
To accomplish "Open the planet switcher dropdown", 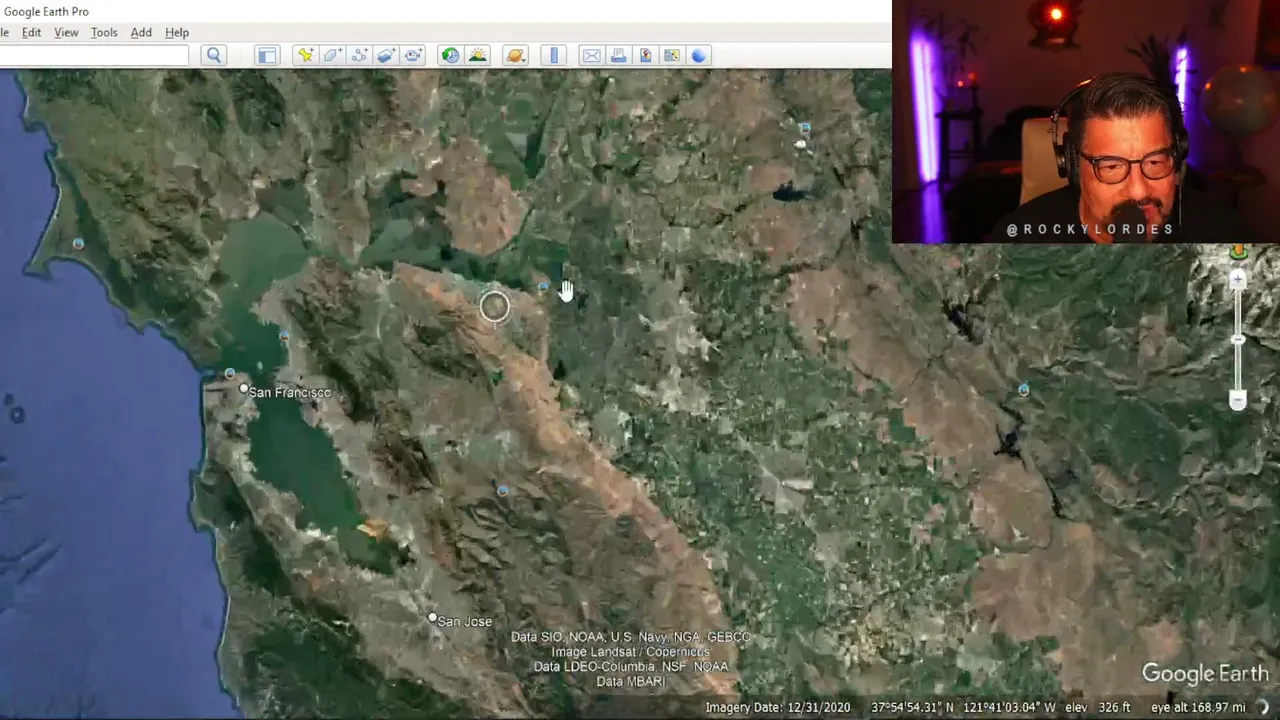I will tap(516, 56).
